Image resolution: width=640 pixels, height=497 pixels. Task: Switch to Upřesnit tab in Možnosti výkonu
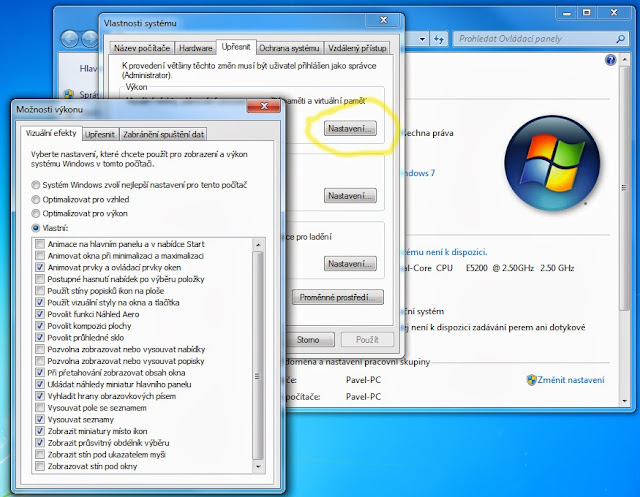[100, 134]
